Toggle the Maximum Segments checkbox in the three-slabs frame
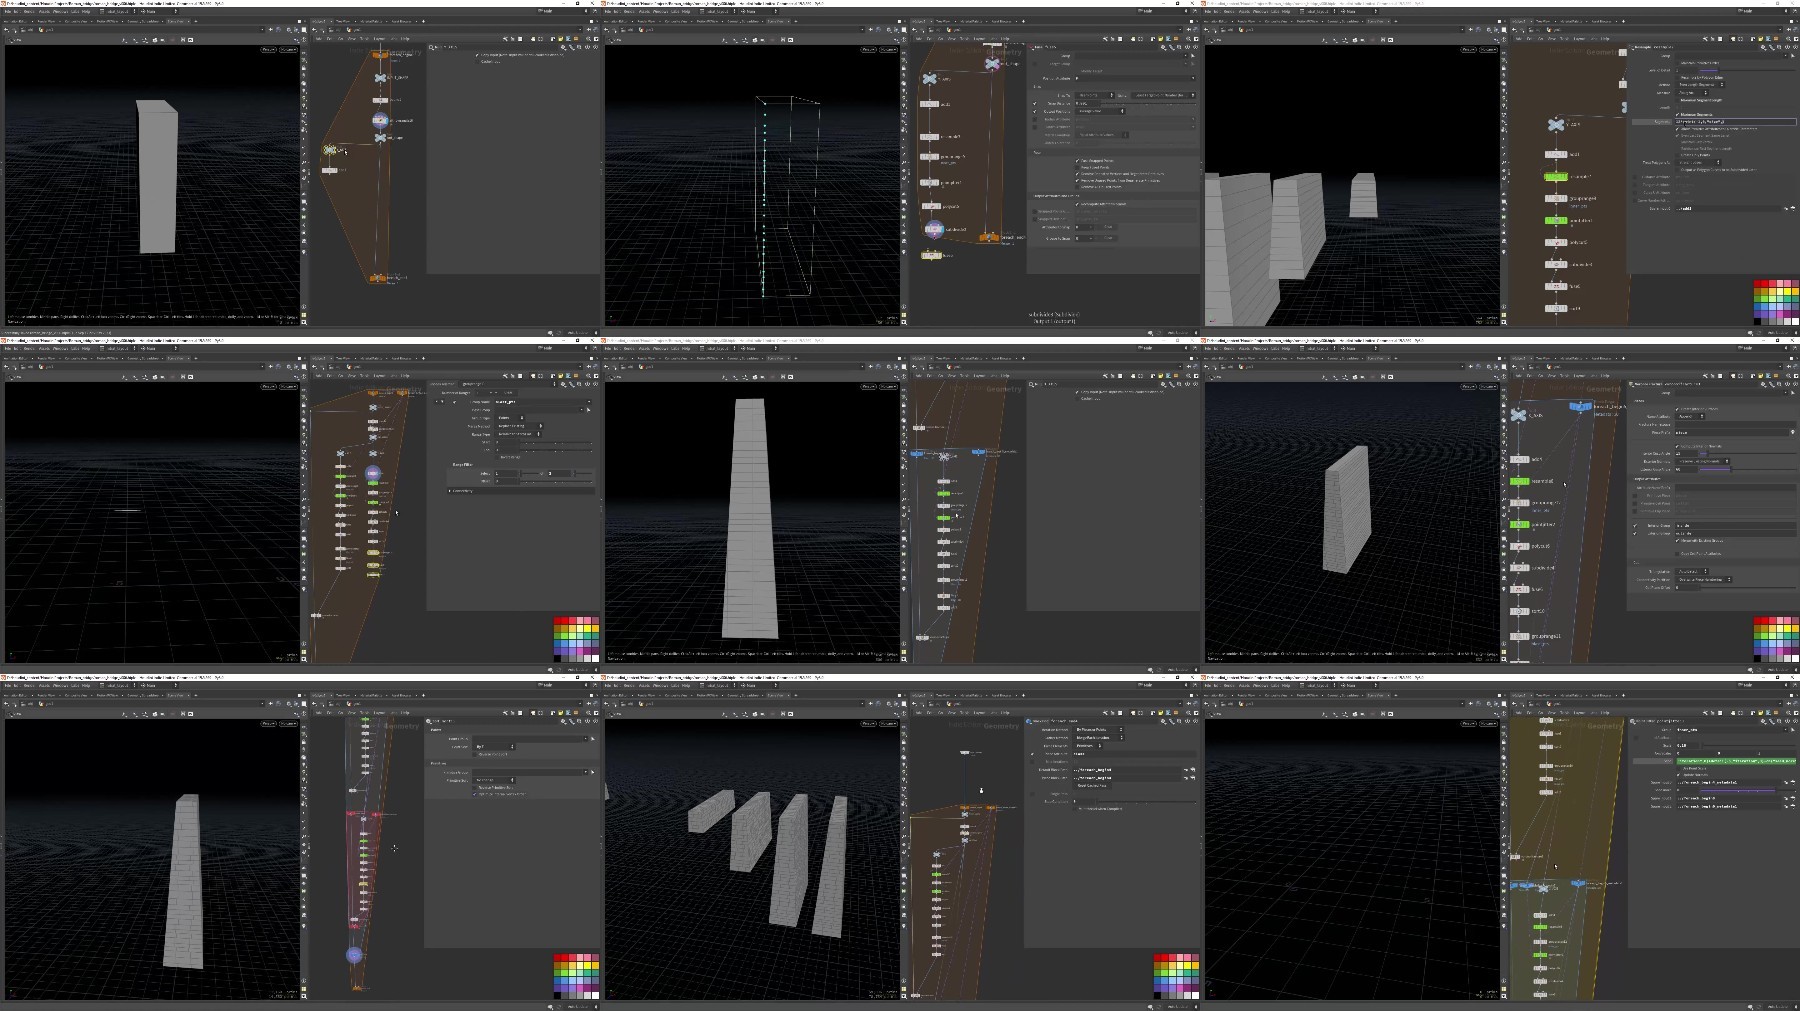The height and width of the screenshot is (1011, 1800). click(x=1678, y=115)
